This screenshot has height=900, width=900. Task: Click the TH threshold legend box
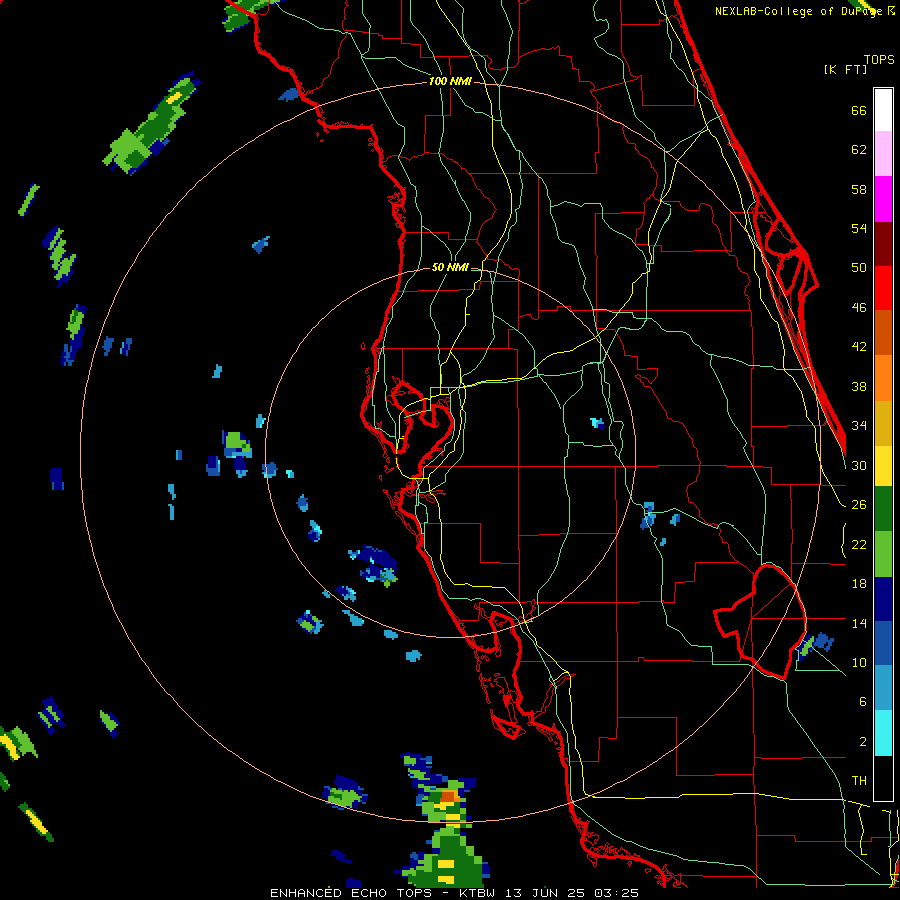(883, 778)
